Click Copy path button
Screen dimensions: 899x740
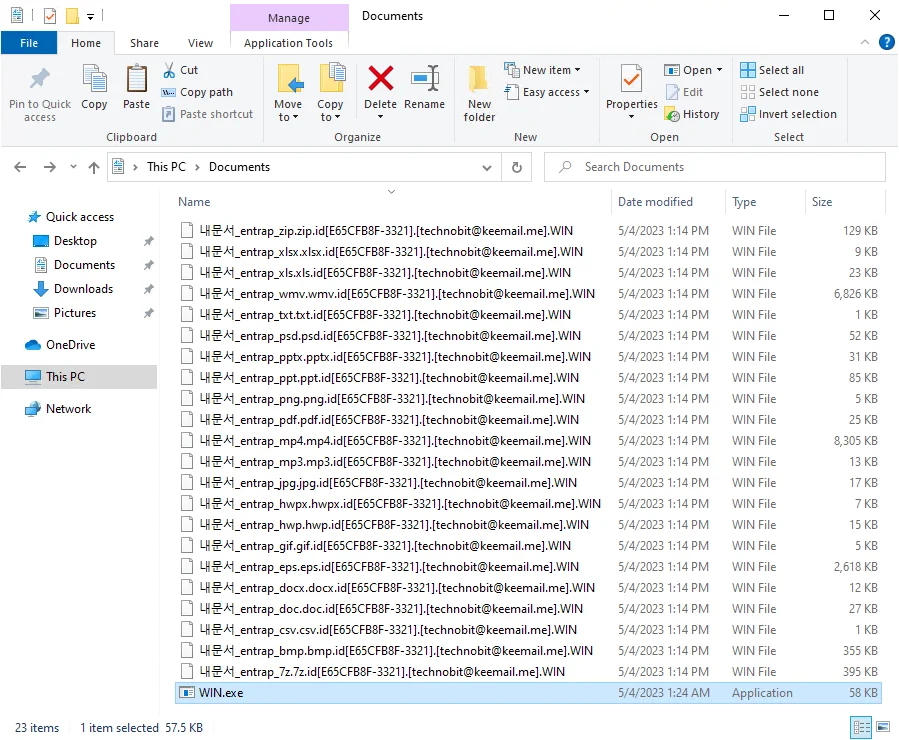[x=198, y=92]
